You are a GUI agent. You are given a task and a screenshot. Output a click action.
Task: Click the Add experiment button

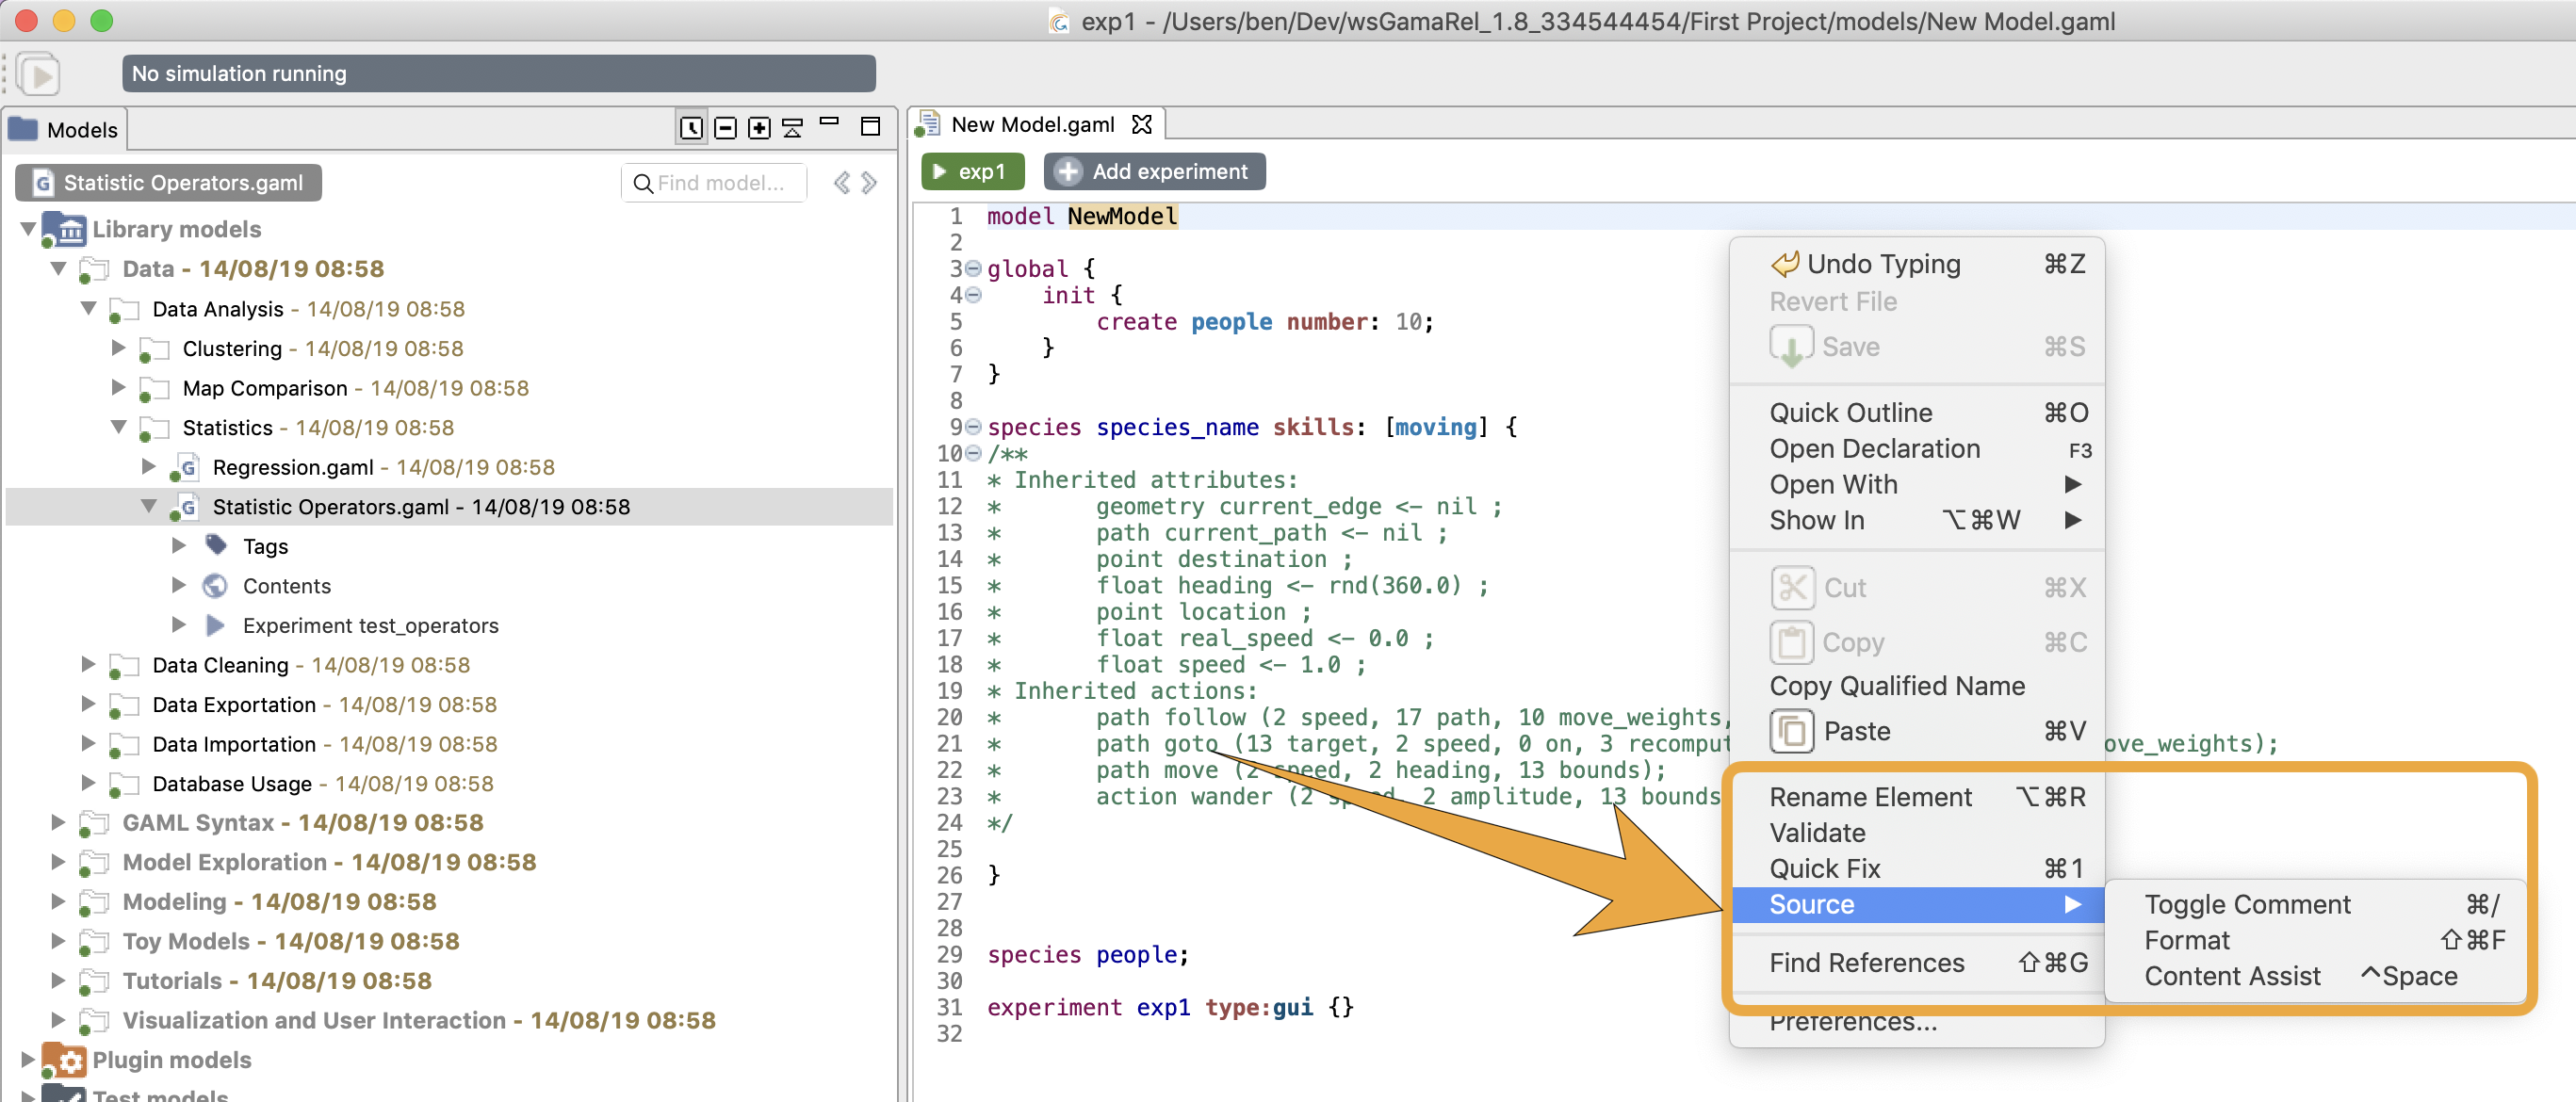1155,171
